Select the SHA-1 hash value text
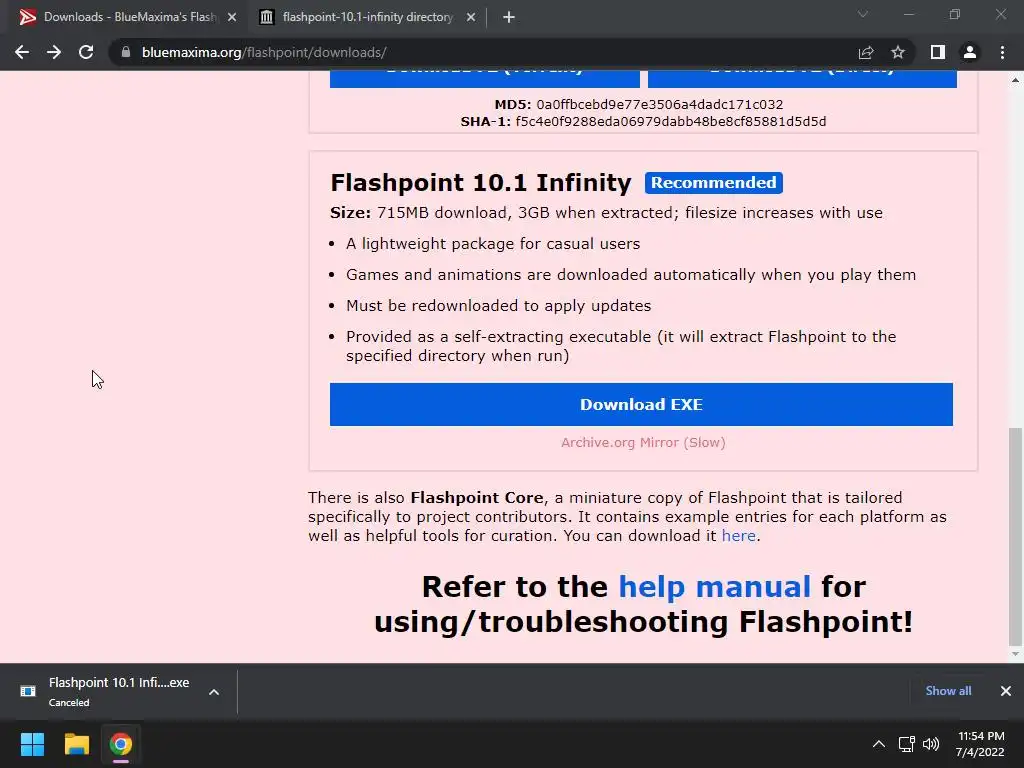This screenshot has height=768, width=1024. (x=671, y=121)
